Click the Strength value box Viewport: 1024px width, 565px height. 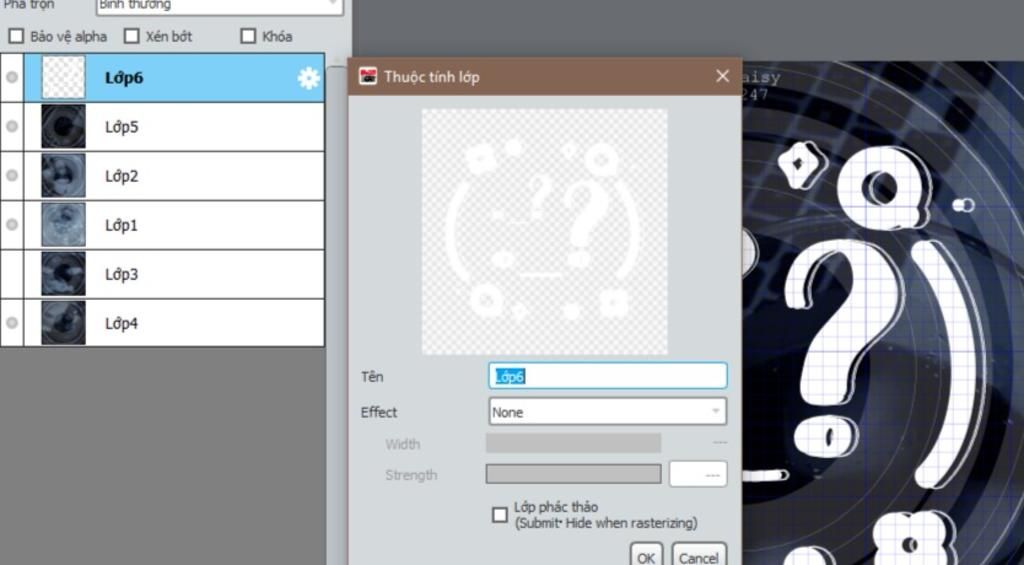pos(698,474)
